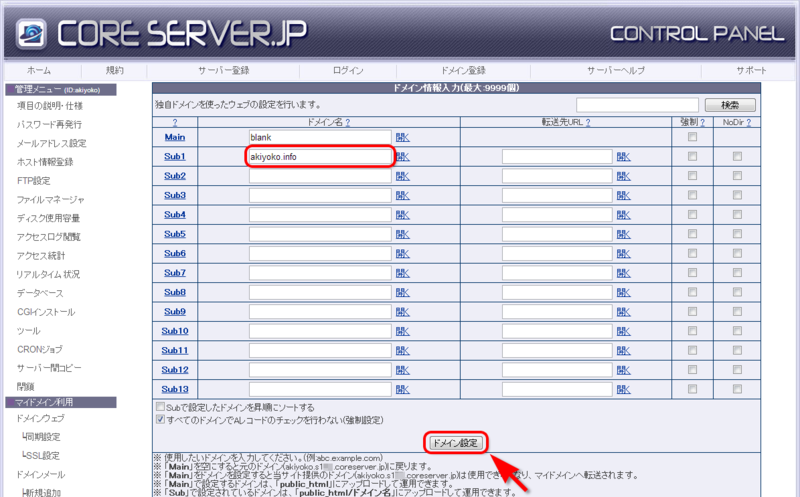Click the ドメイン設定 submit button
The image size is (800, 497).
455,443
